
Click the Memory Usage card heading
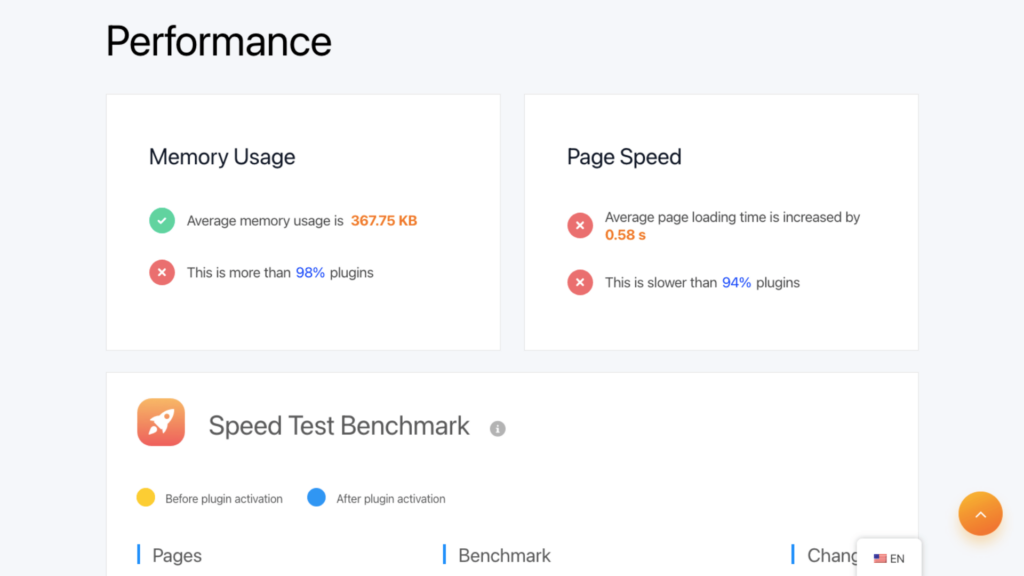(222, 157)
